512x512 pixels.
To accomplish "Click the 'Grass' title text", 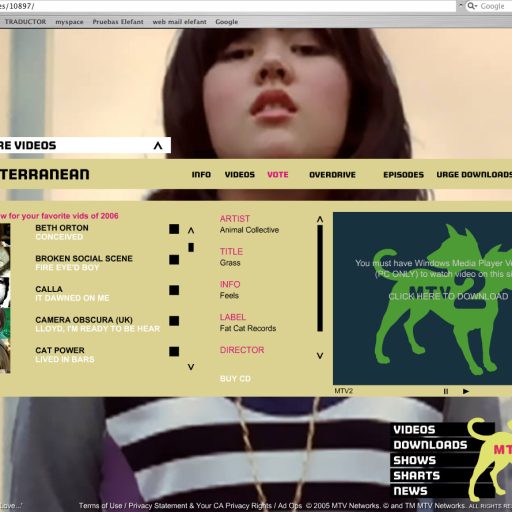I will [x=230, y=263].
